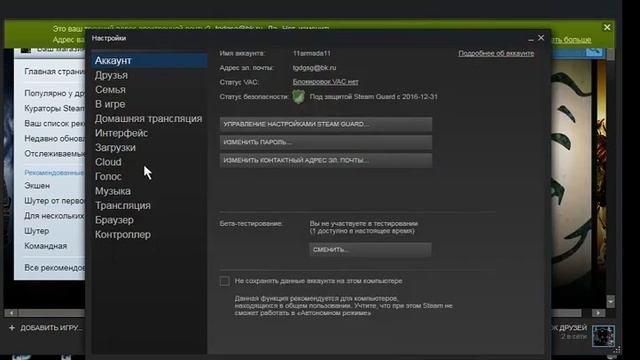Screen dimensions: 640x360
Task: Open the Браузер settings section
Action: pos(114,220)
